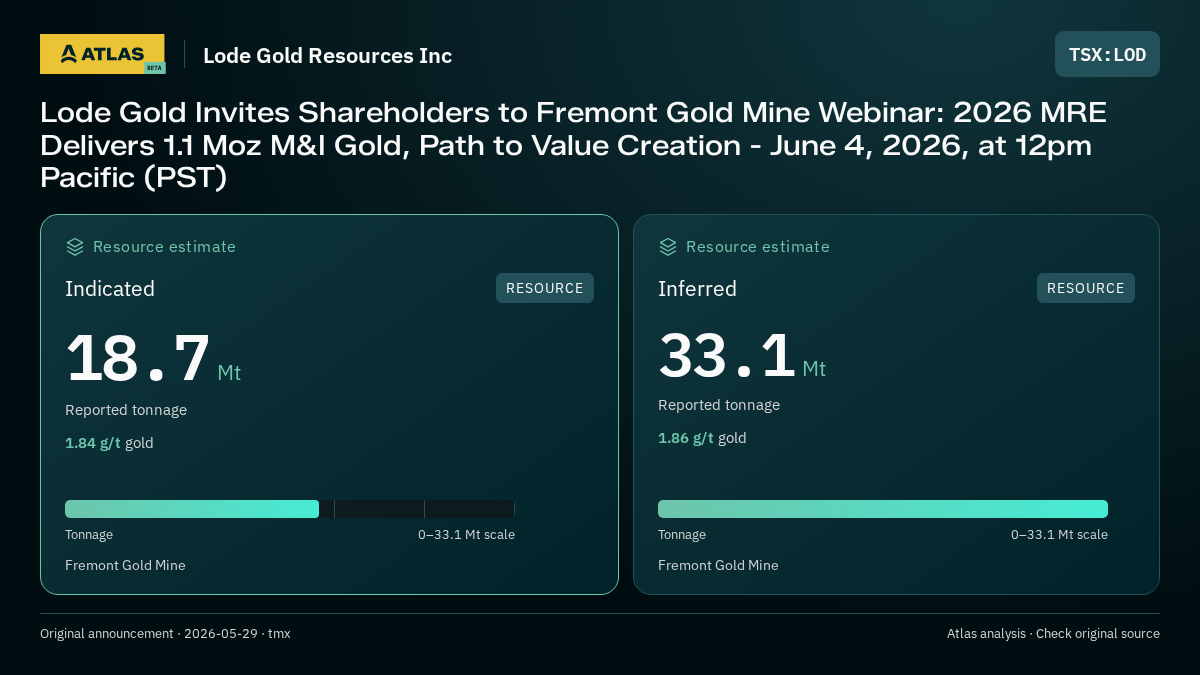Click Resource estimate label in Inferred card
This screenshot has height=675, width=1200.
tap(757, 247)
